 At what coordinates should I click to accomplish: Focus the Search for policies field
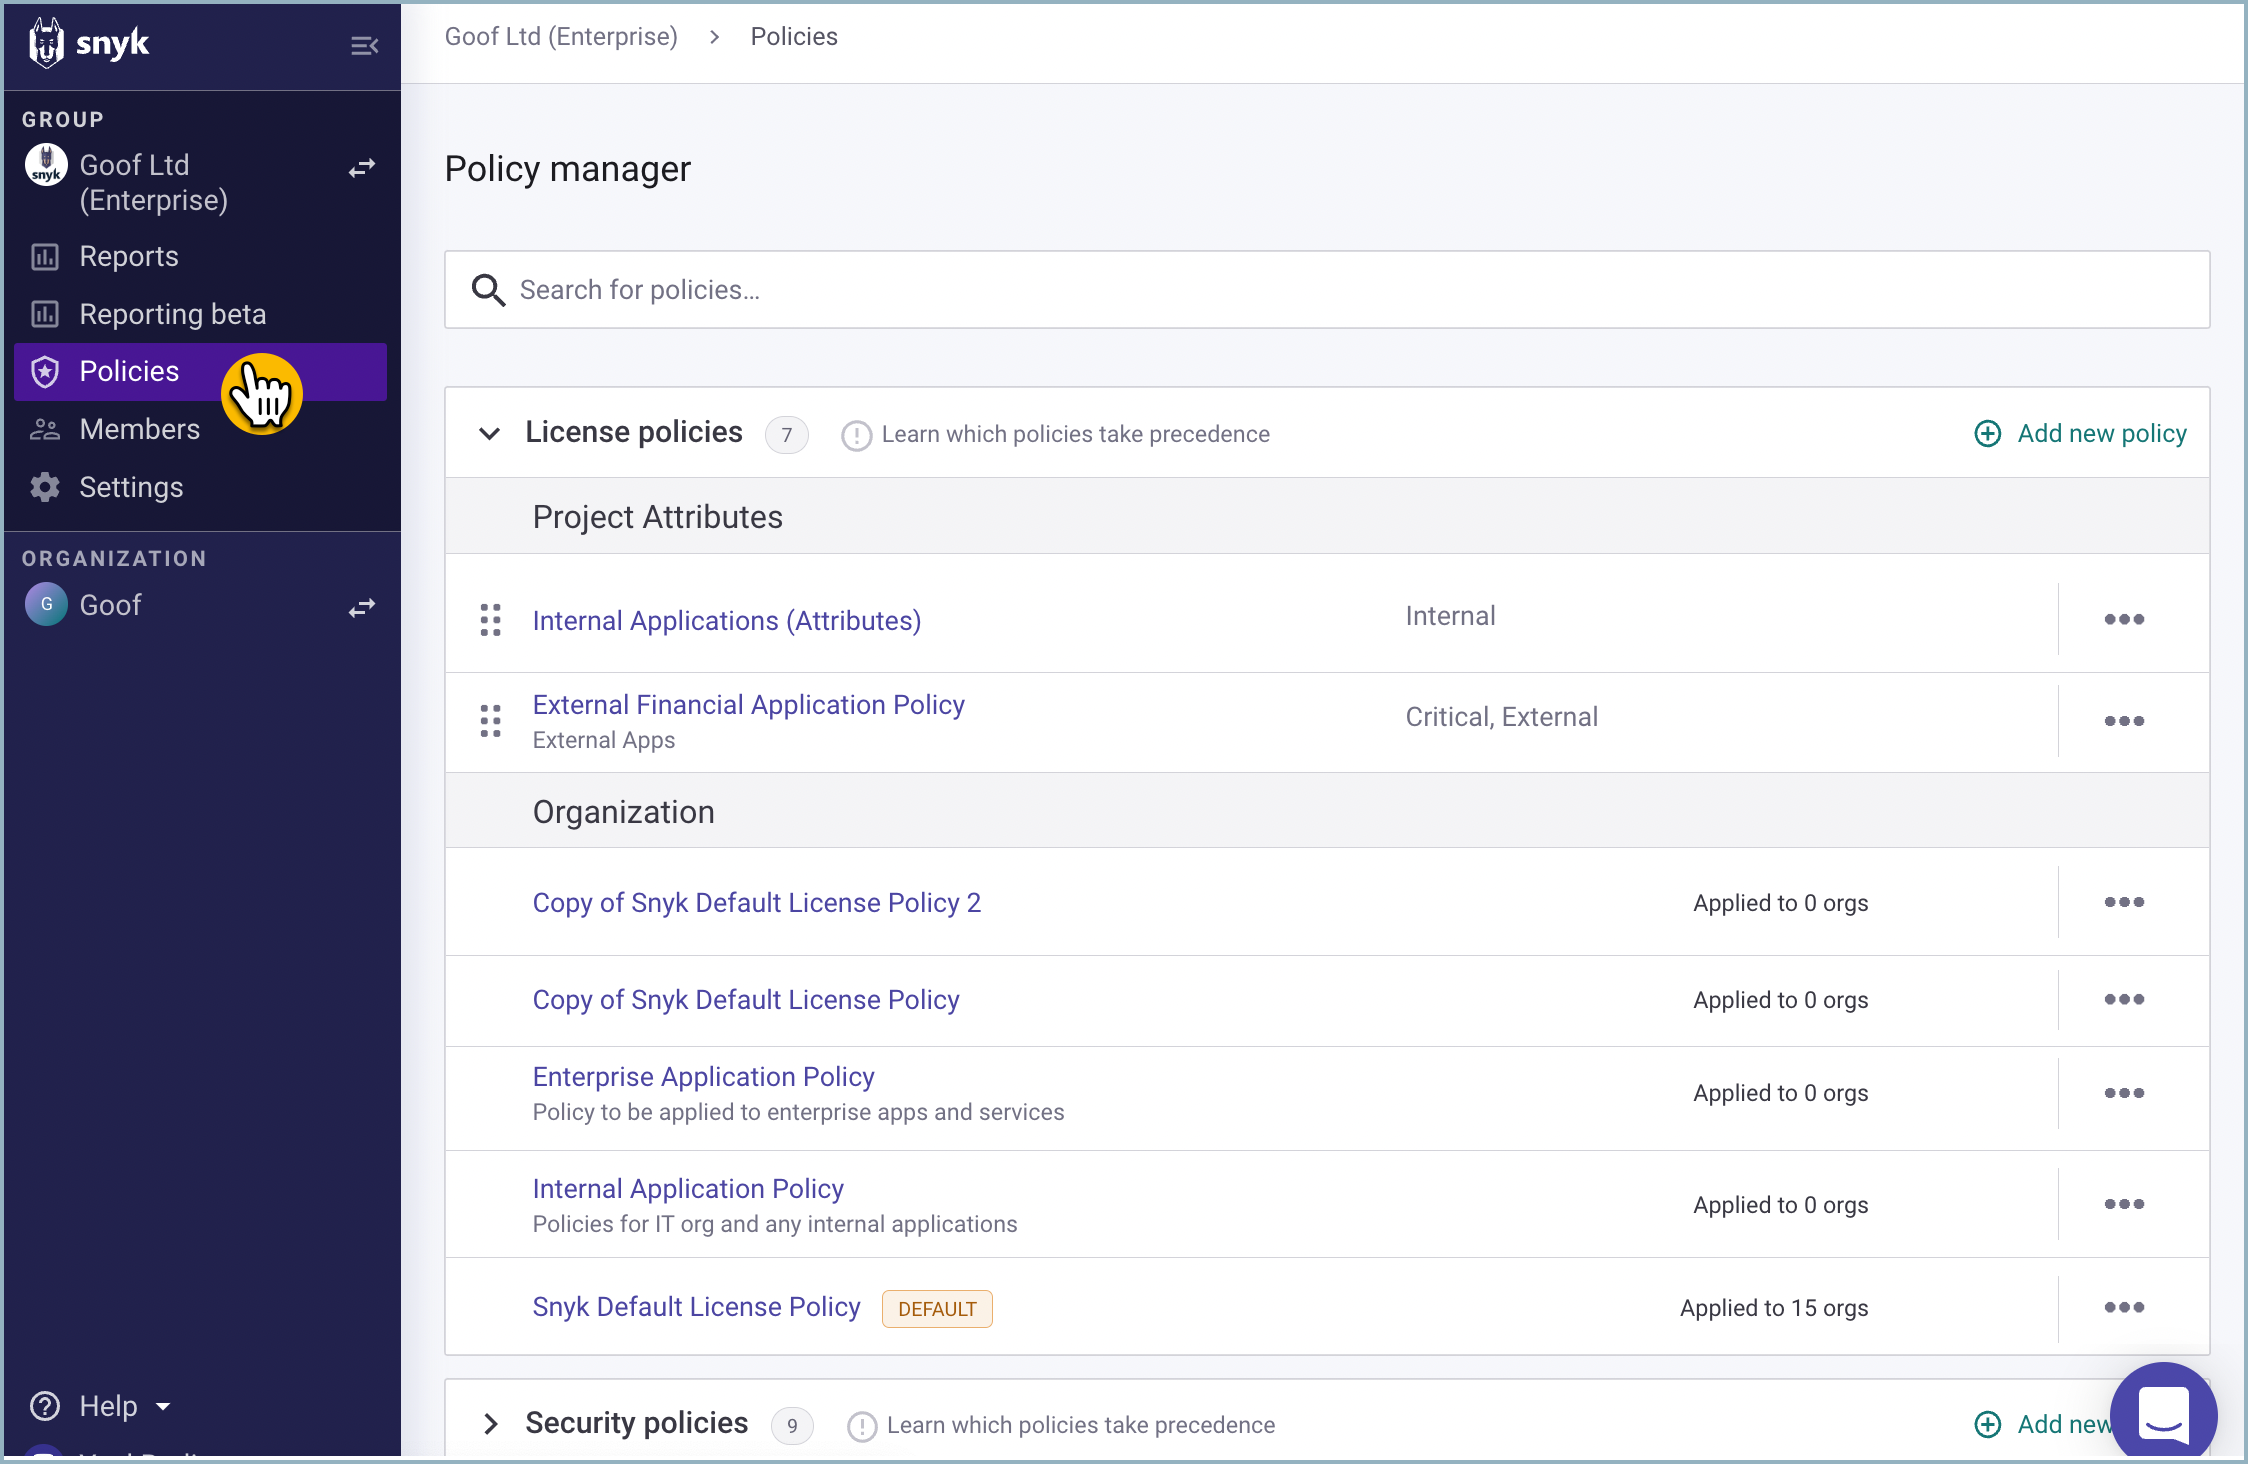point(1327,290)
